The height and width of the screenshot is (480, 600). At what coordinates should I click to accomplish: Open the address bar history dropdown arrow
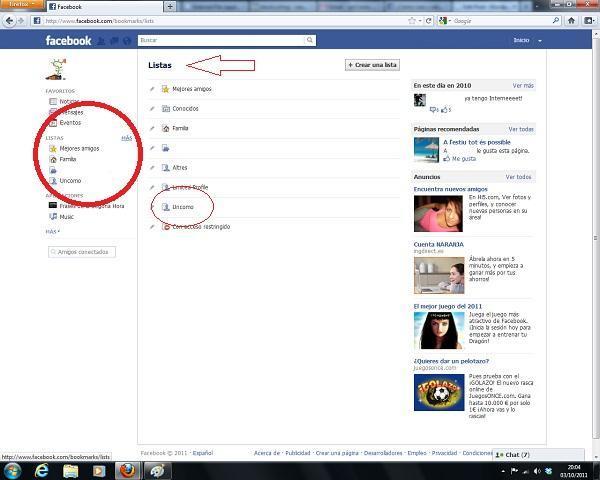coord(420,21)
